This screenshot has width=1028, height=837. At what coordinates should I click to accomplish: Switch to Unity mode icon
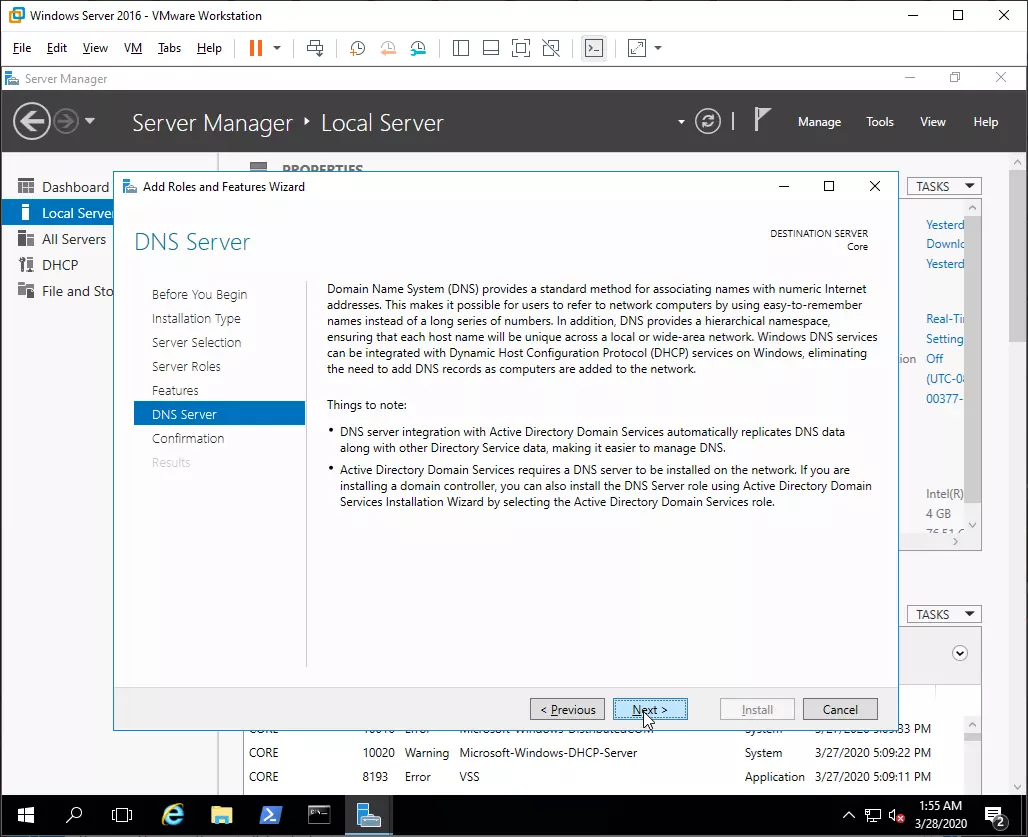[x=551, y=48]
